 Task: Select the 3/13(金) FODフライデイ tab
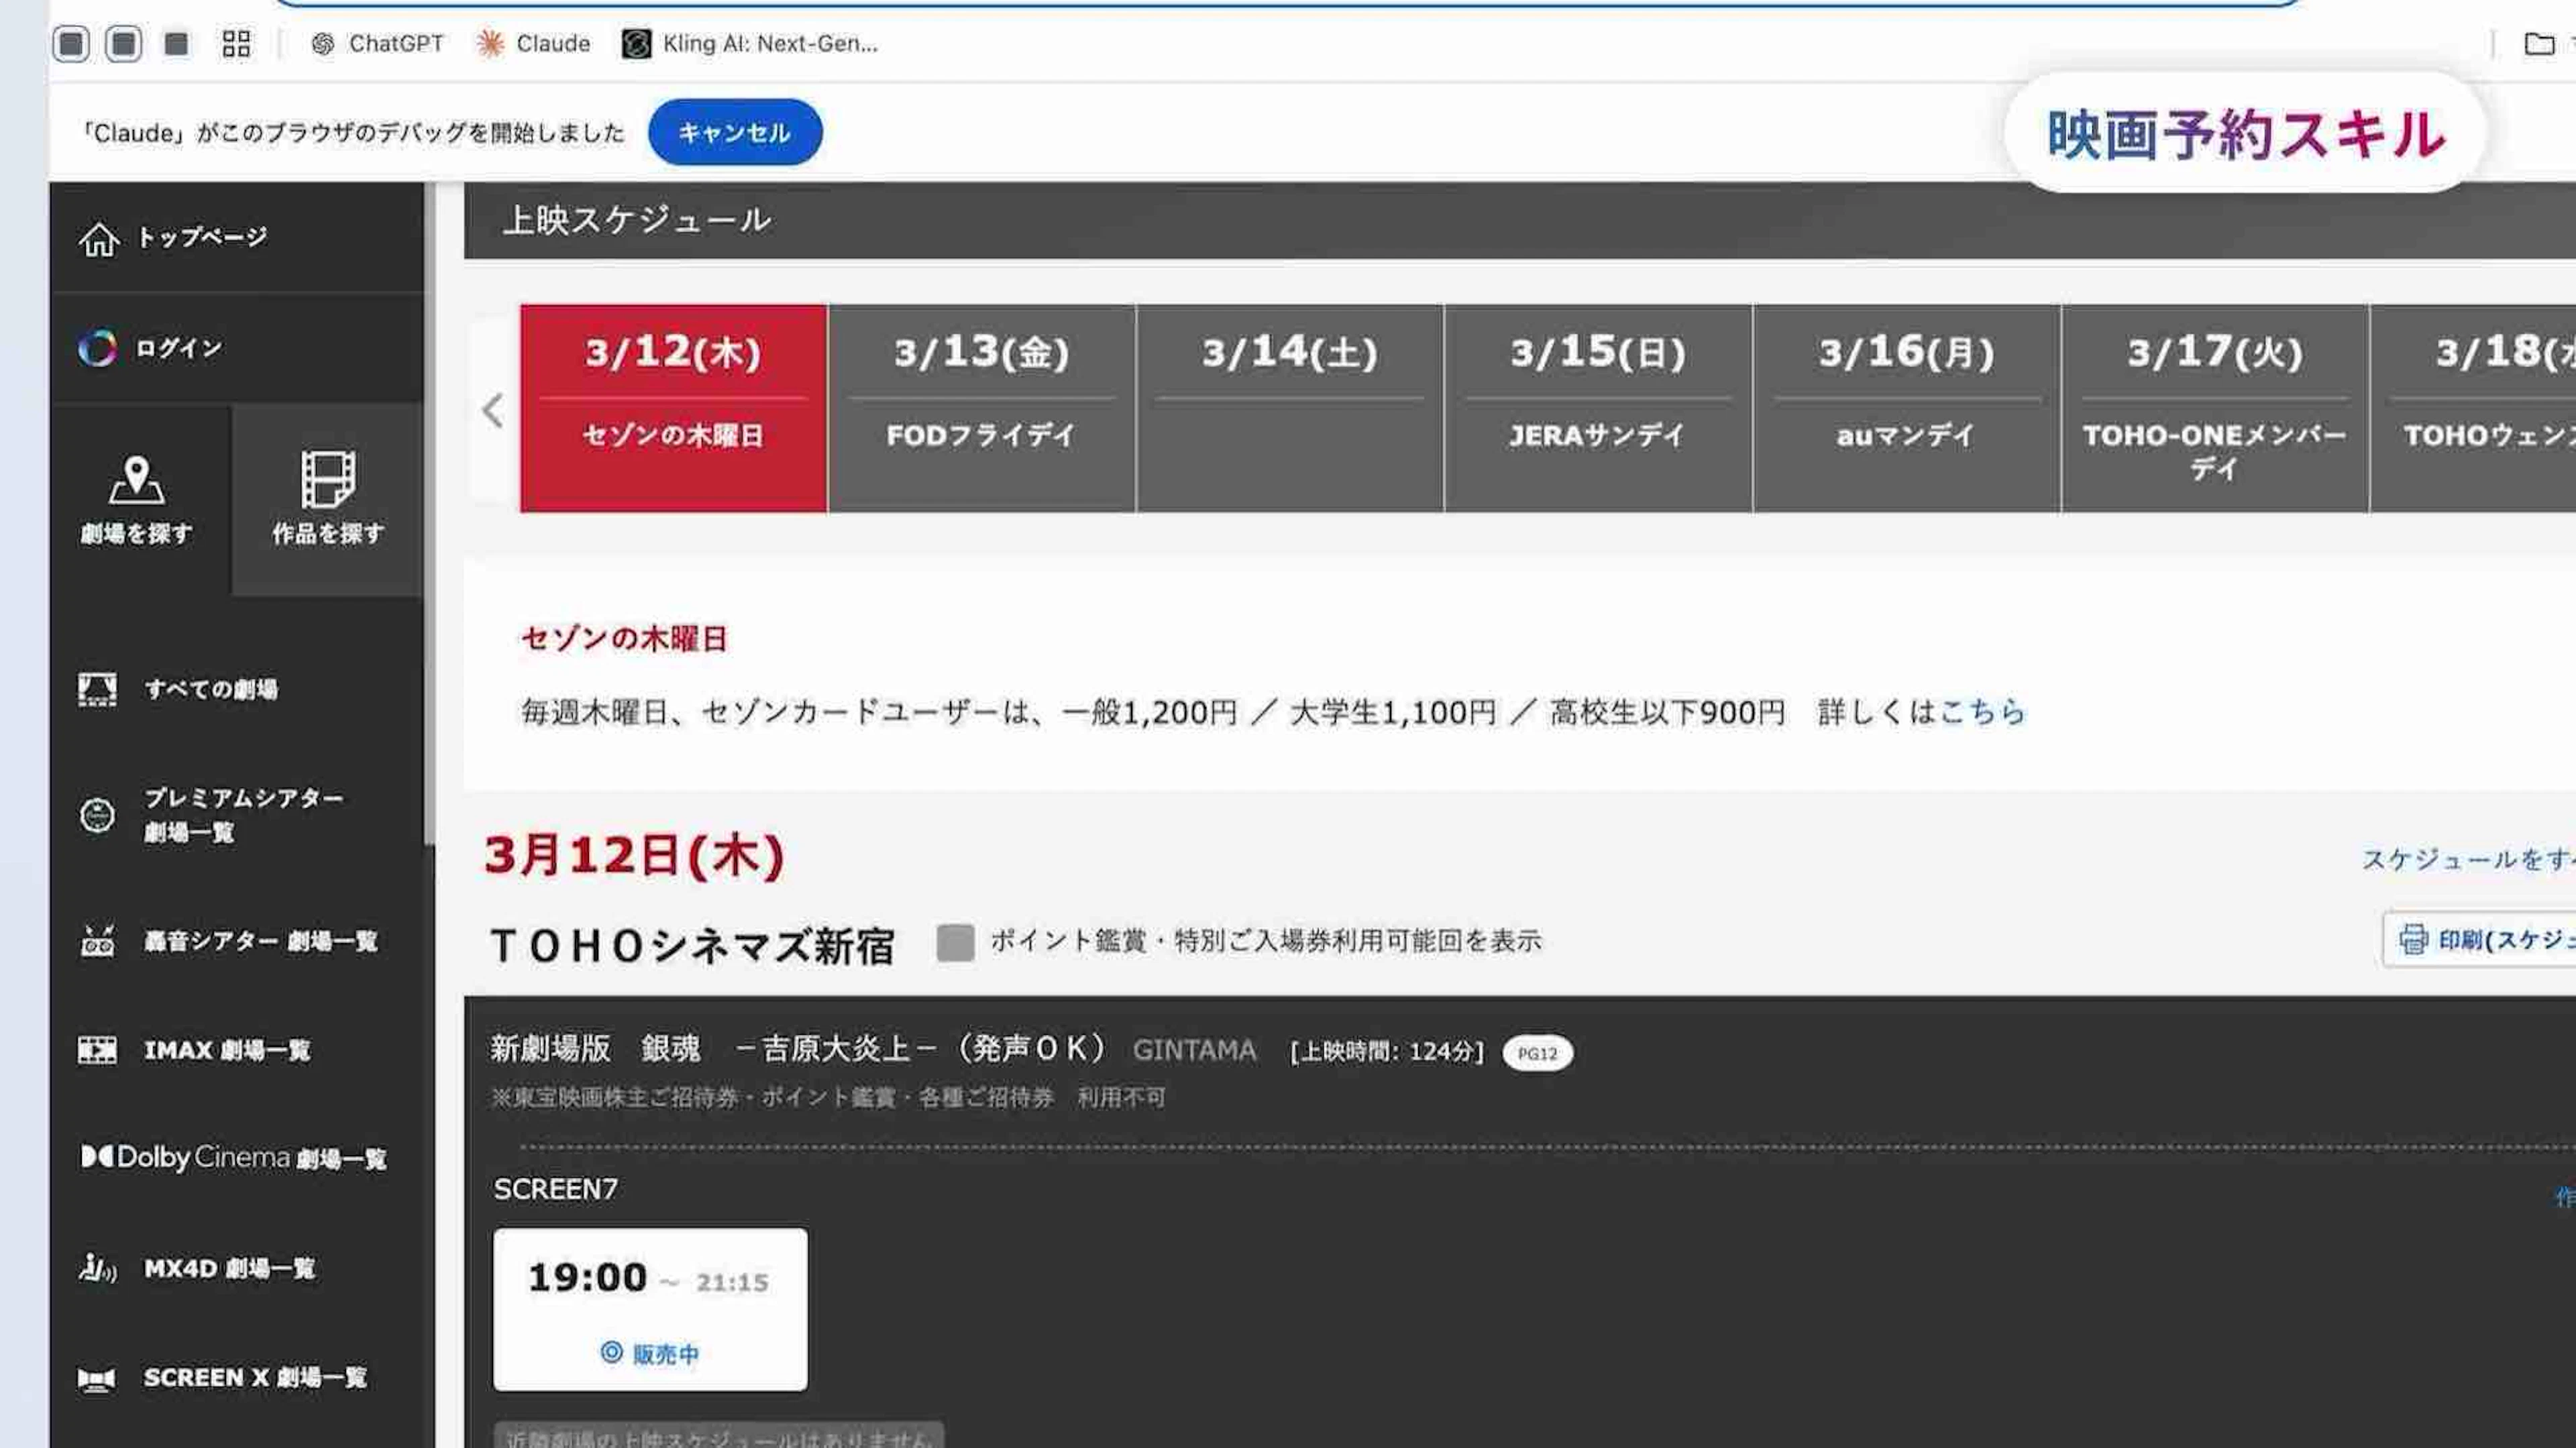coord(981,408)
